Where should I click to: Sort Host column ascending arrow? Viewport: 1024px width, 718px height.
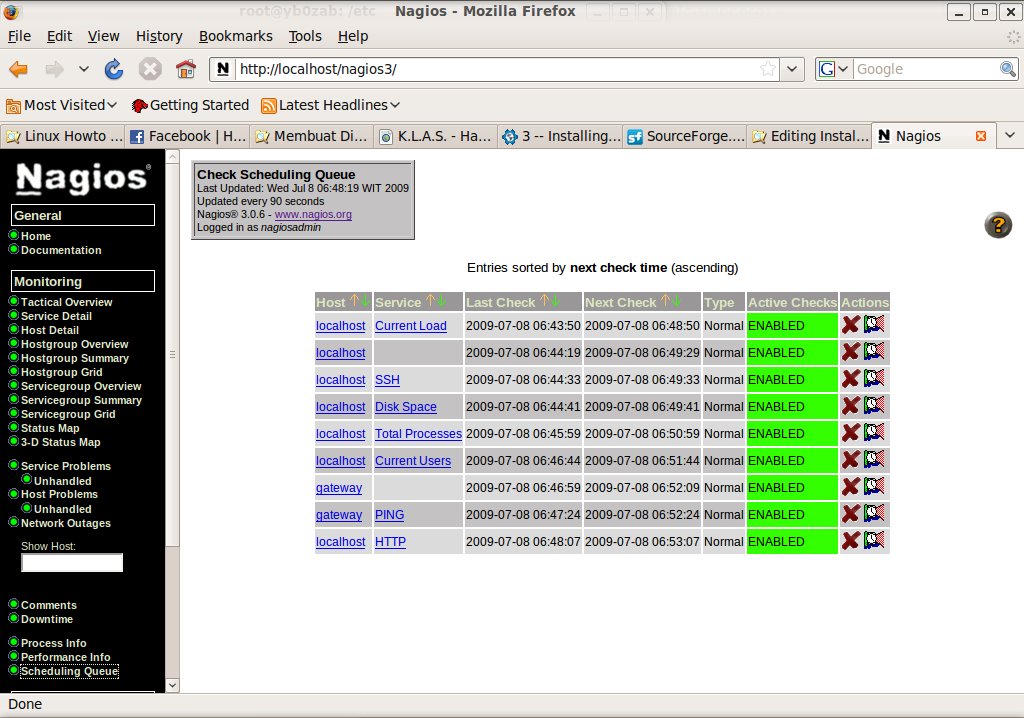point(353,302)
